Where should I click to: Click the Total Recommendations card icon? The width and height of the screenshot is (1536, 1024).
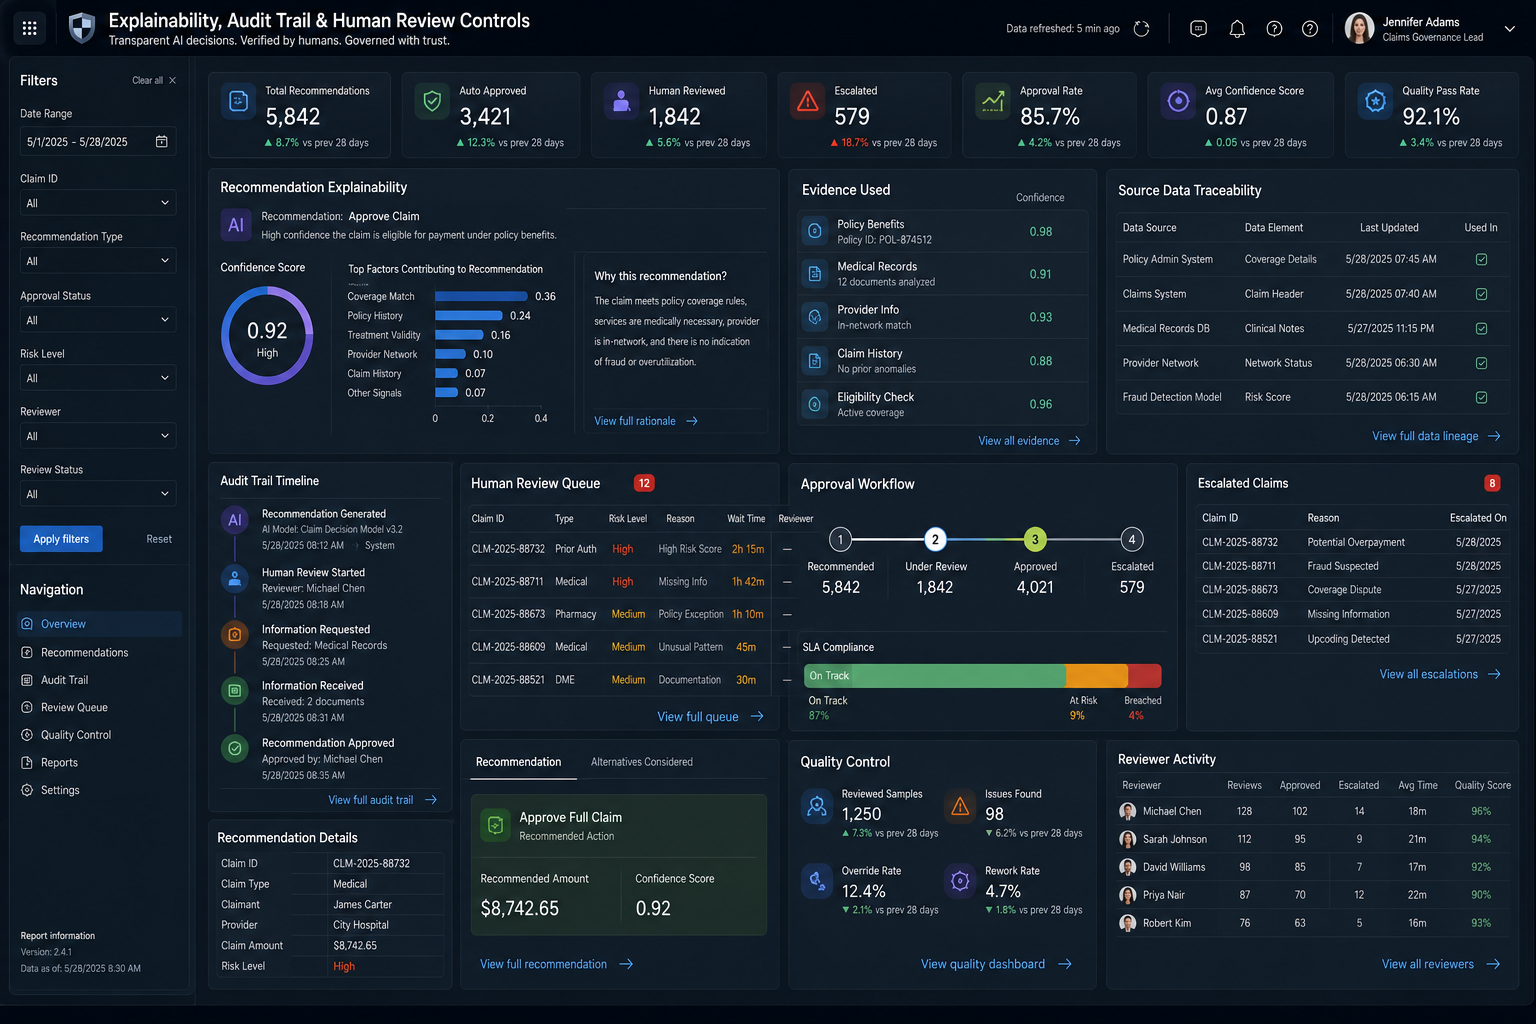[239, 101]
